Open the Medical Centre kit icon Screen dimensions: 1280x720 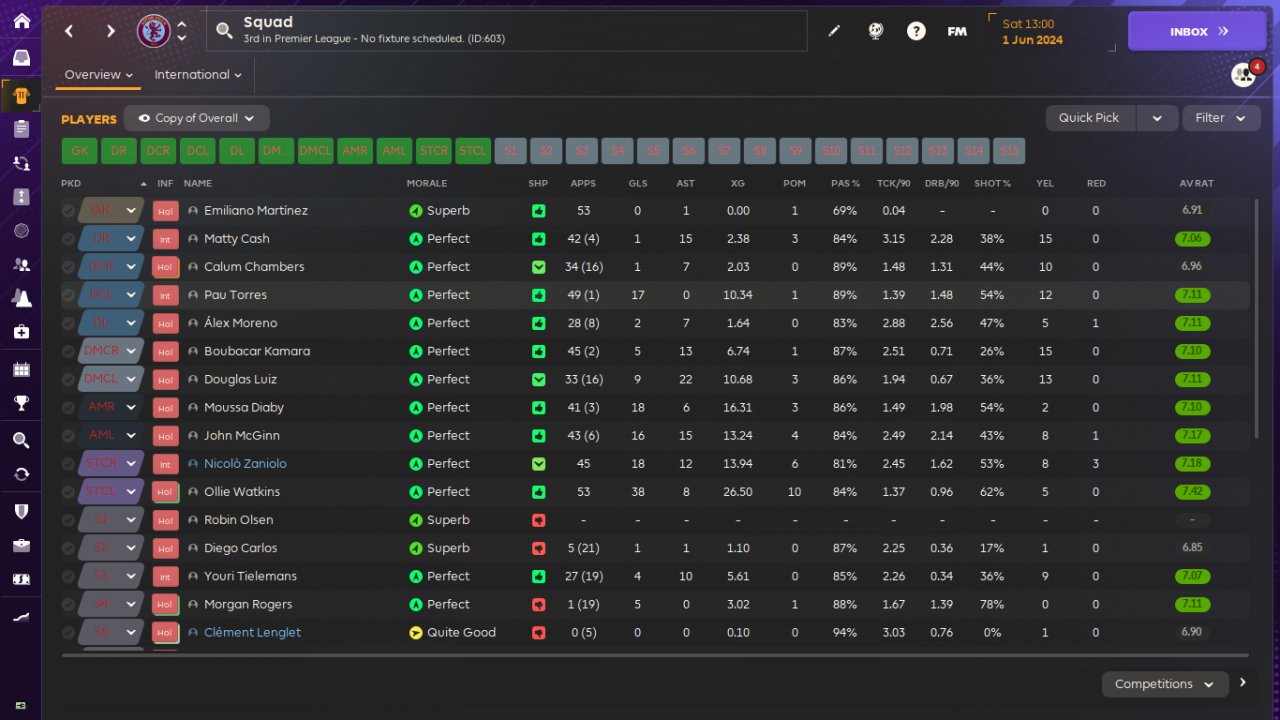tap(21, 332)
